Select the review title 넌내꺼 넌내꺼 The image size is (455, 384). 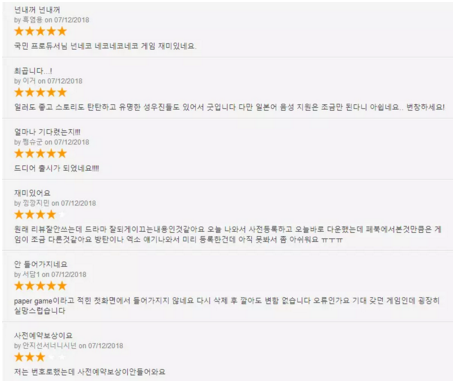(x=37, y=10)
